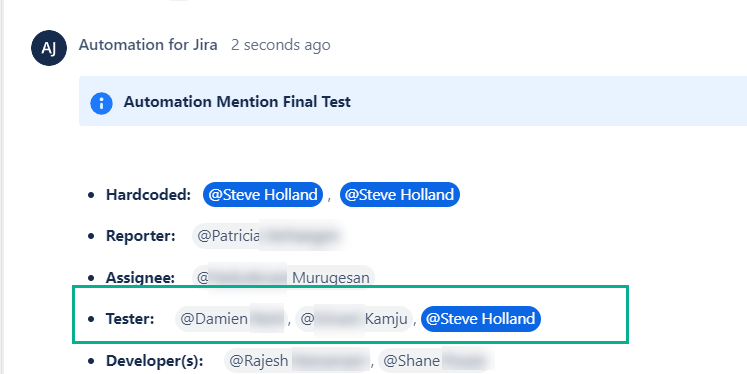Open the Automation for Jira author name

click(x=148, y=45)
